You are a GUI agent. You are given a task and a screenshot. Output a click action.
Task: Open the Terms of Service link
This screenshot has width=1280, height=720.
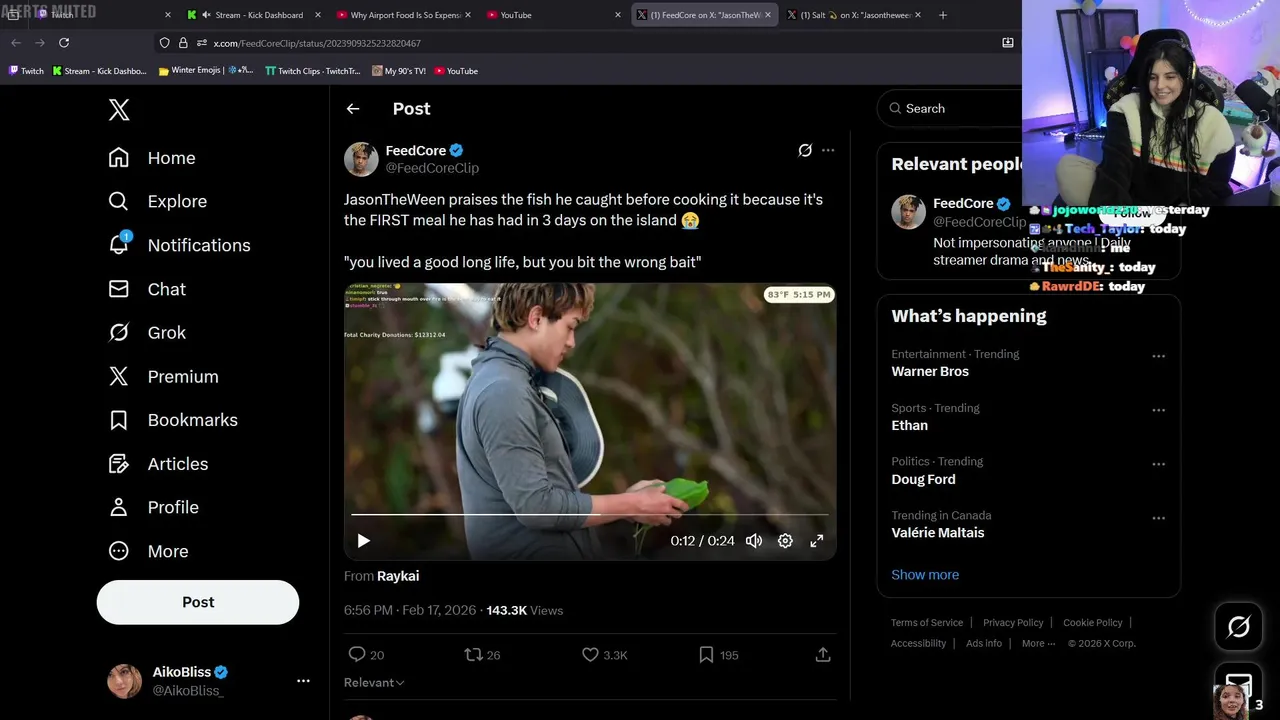(x=927, y=623)
